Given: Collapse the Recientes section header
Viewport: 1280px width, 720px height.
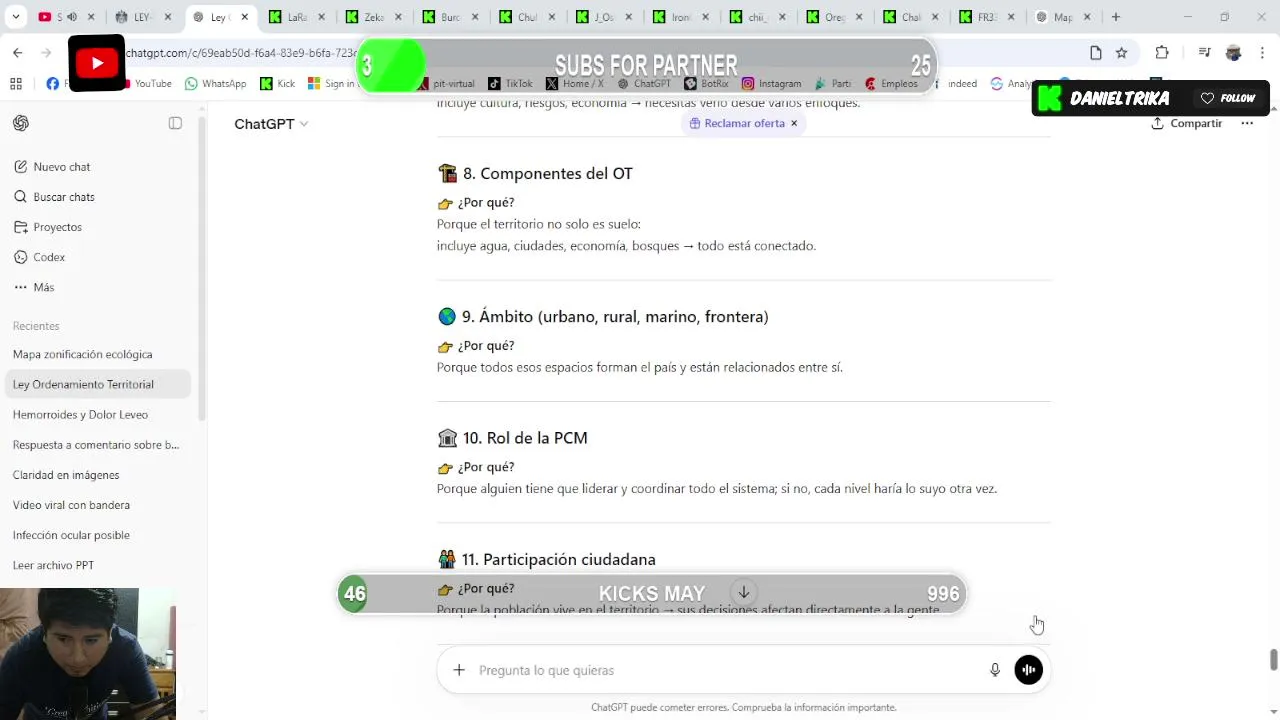Looking at the screenshot, I should click(36, 326).
